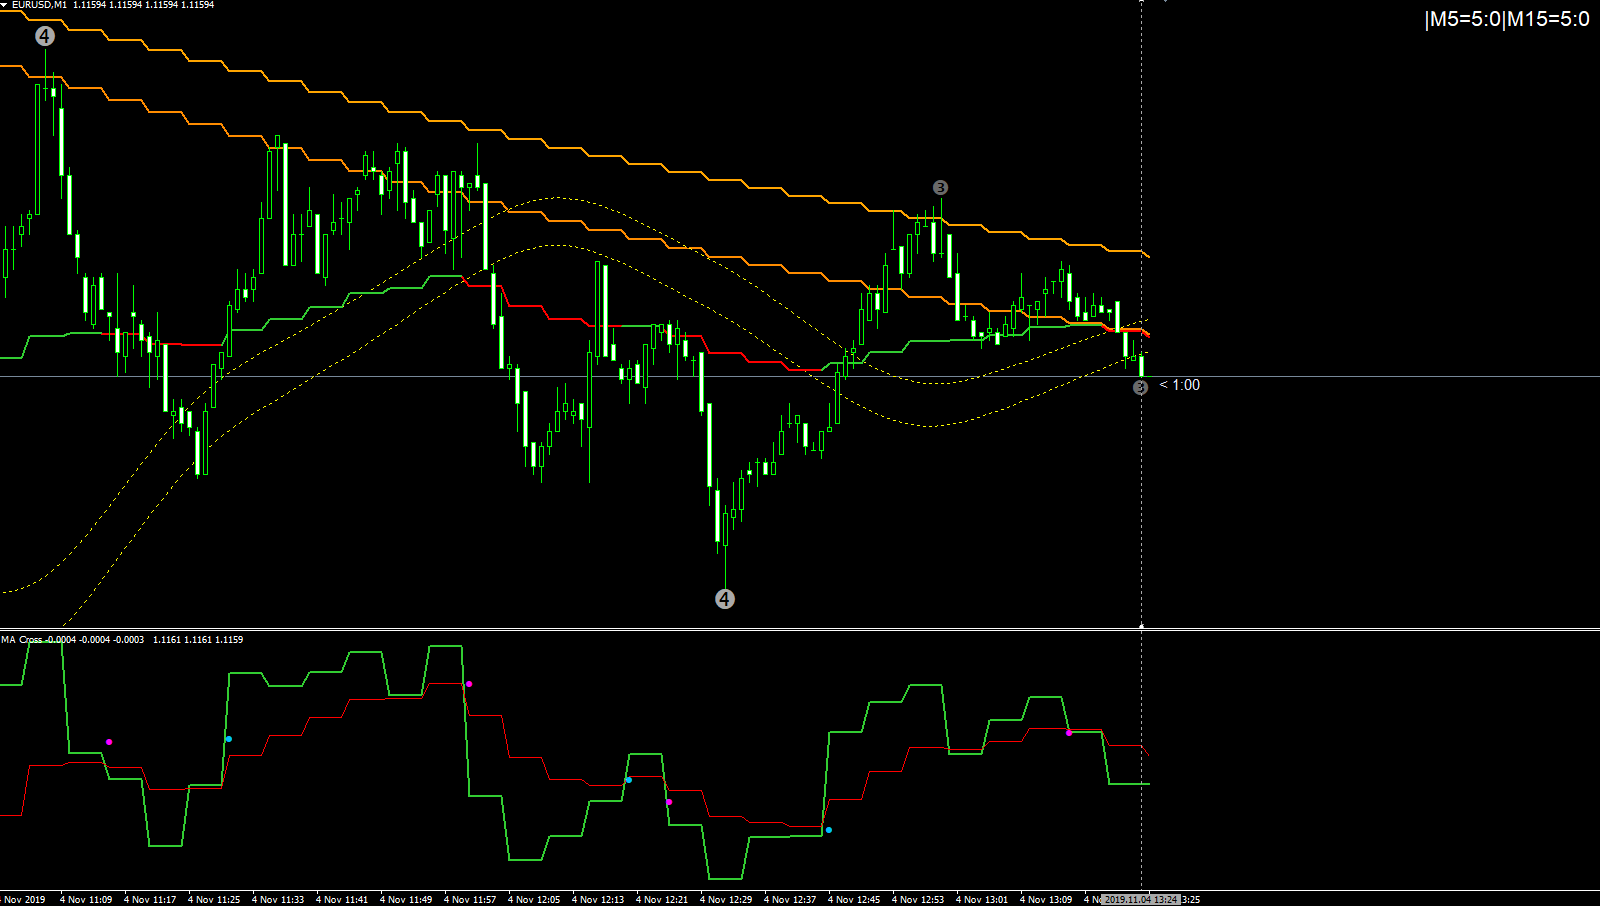Click the cyan dot near 12:45 in MA Cross

pos(829,830)
